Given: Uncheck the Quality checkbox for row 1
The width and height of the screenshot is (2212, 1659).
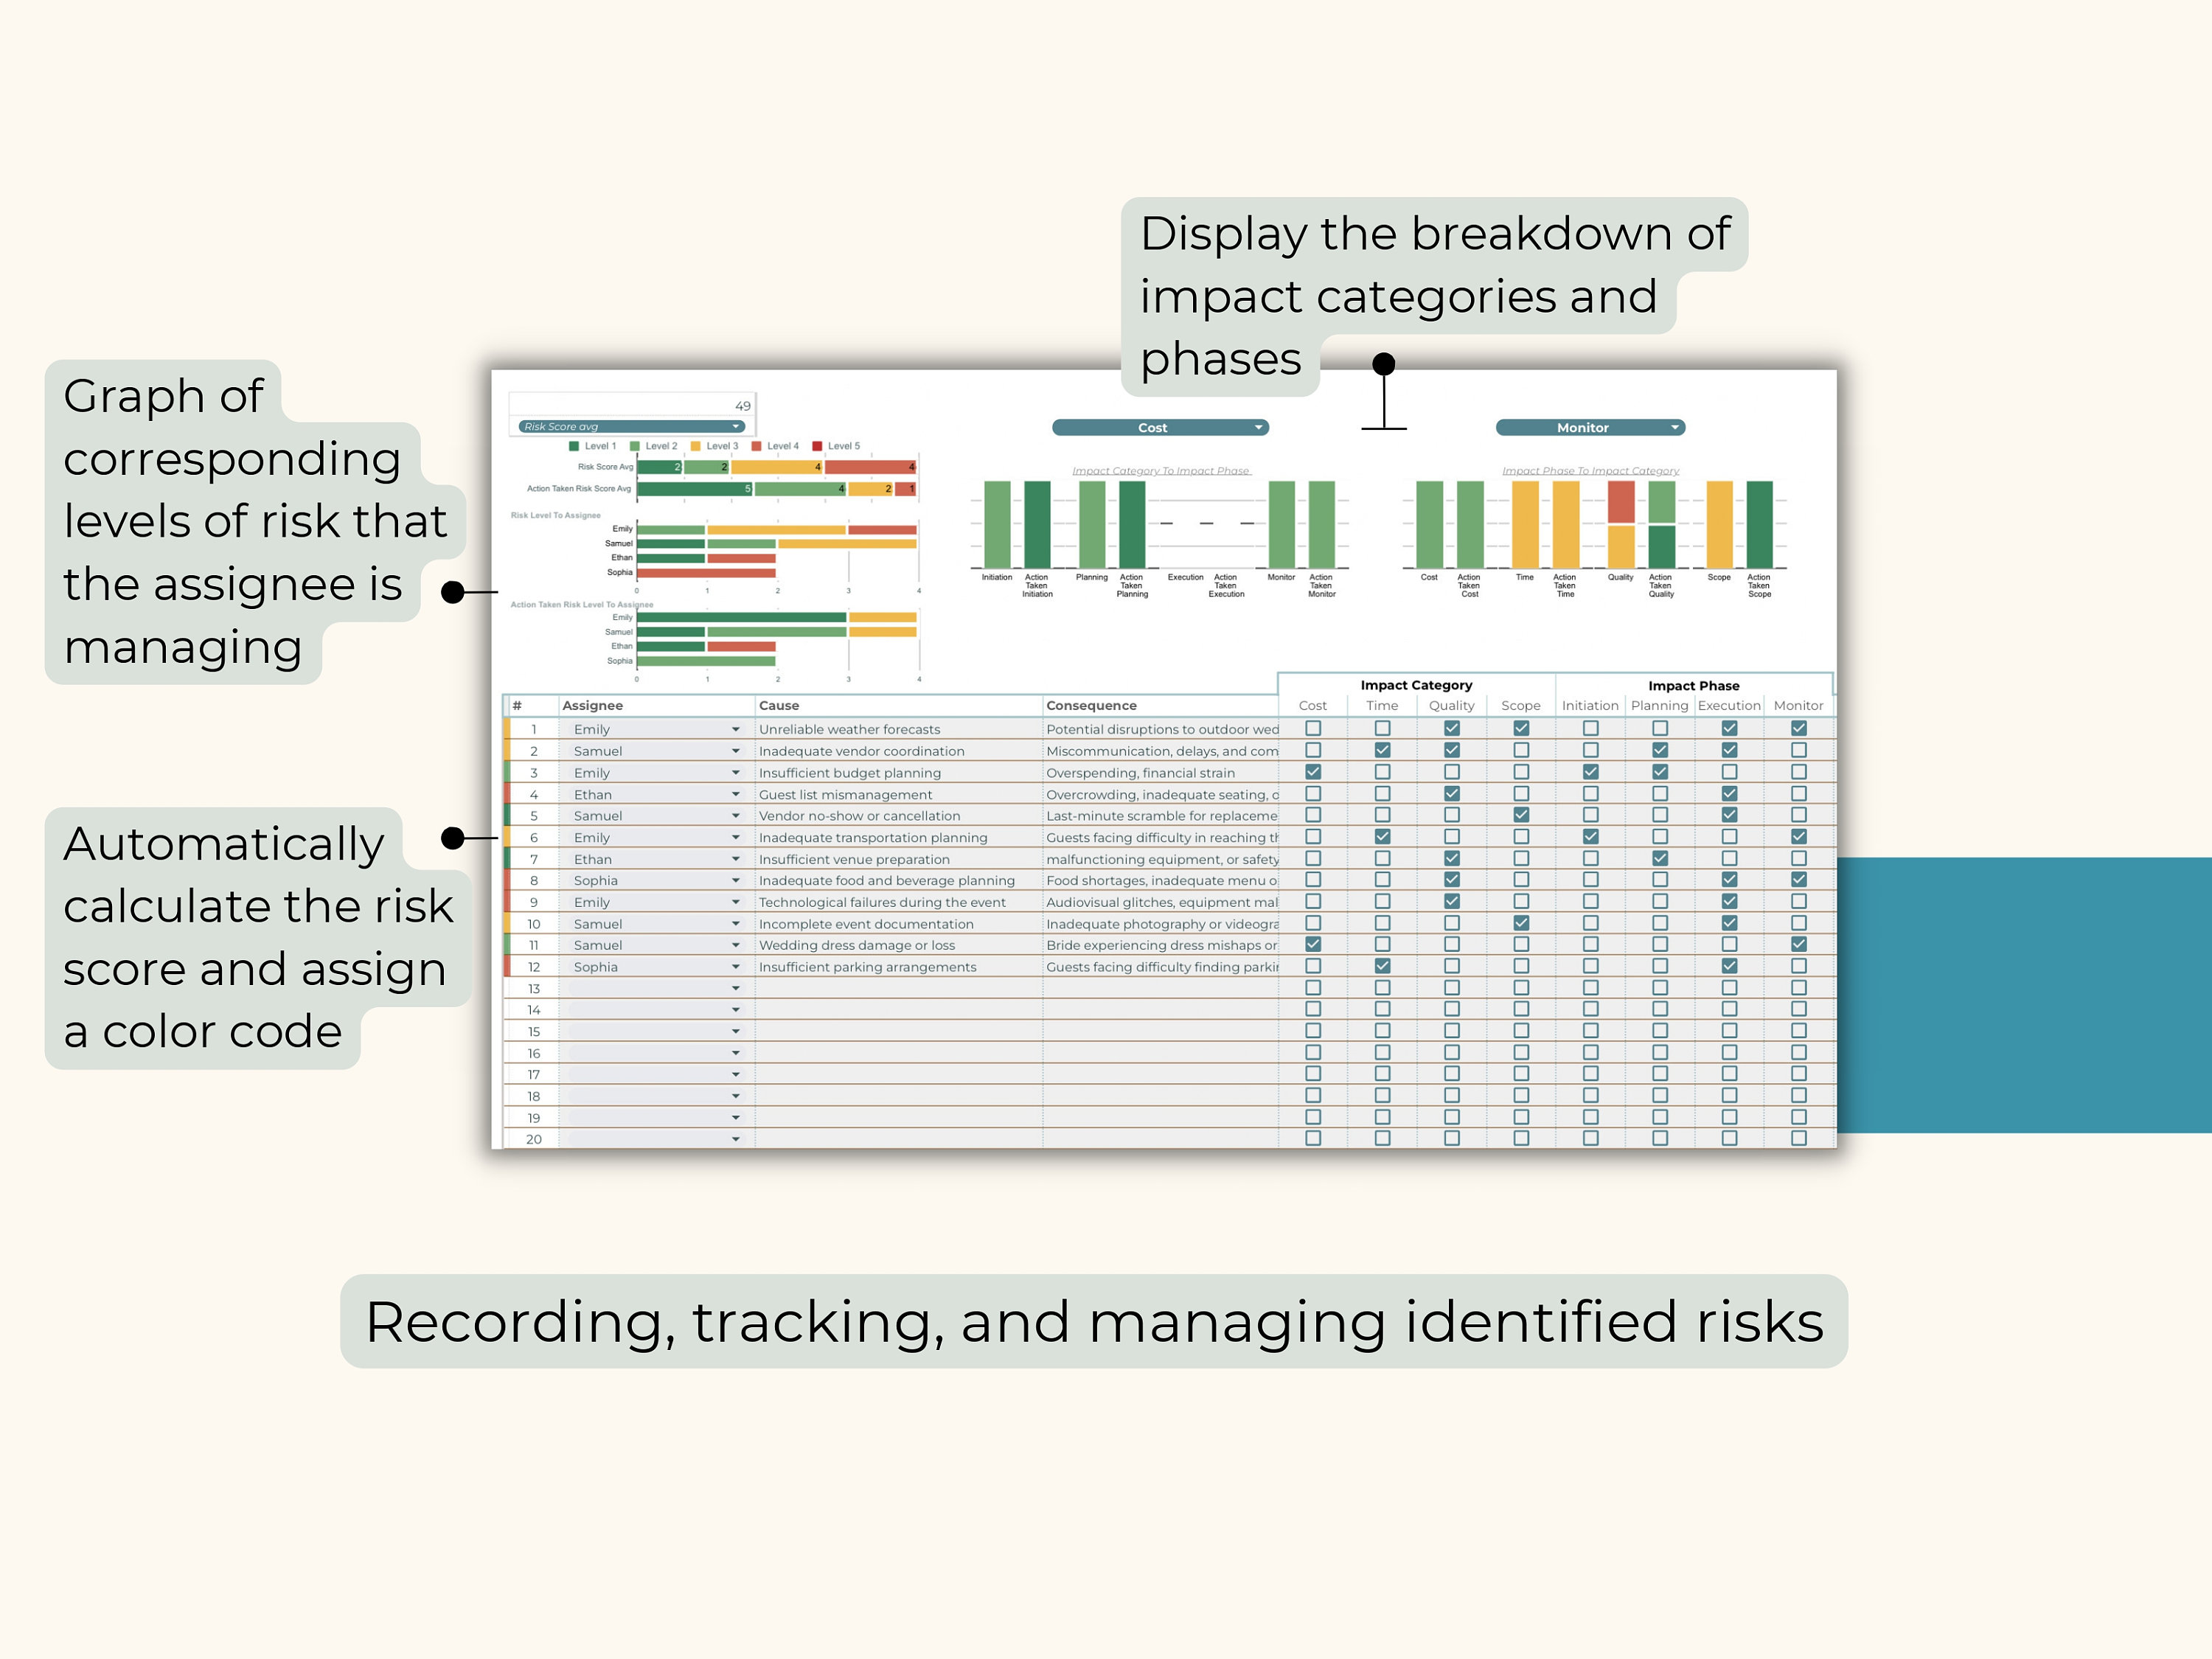Looking at the screenshot, I should [x=1452, y=728].
